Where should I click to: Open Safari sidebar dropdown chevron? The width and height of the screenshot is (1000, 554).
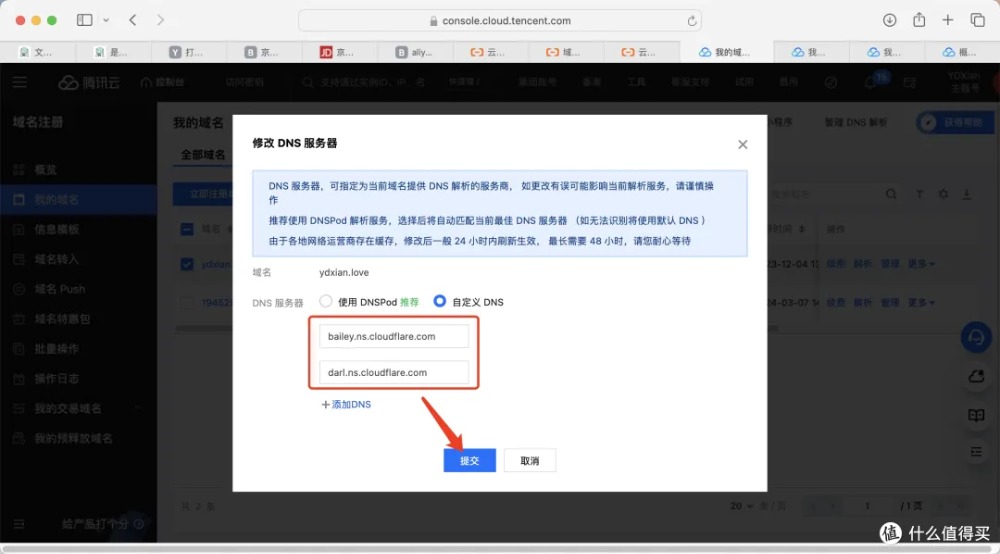click(x=106, y=20)
